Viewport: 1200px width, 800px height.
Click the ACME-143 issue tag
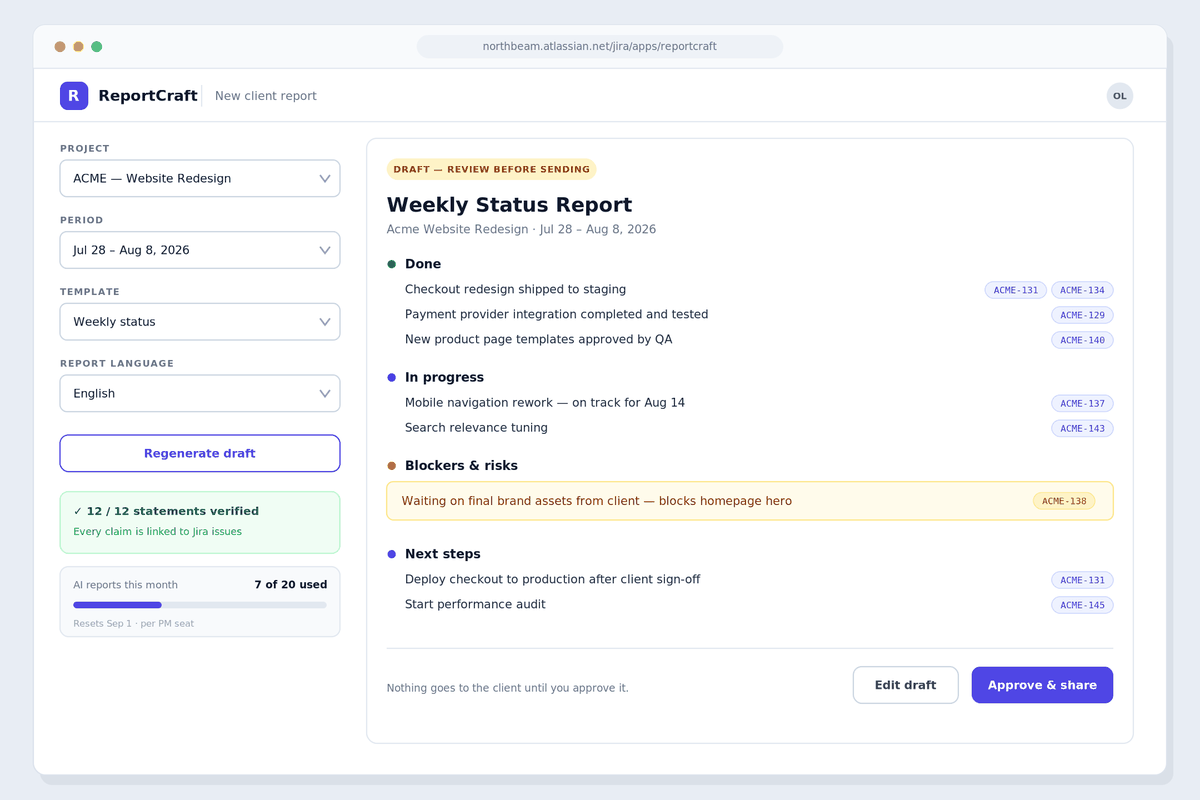tap(1082, 428)
